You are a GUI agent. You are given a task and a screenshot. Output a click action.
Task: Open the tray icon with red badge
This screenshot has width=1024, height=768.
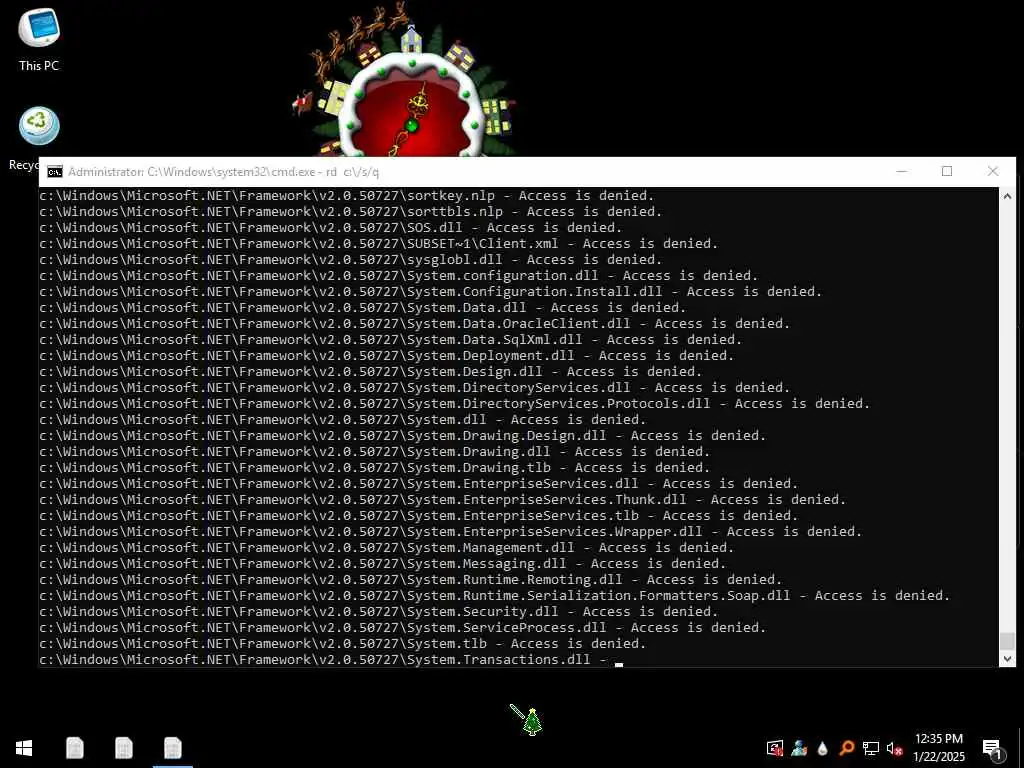tap(775, 748)
